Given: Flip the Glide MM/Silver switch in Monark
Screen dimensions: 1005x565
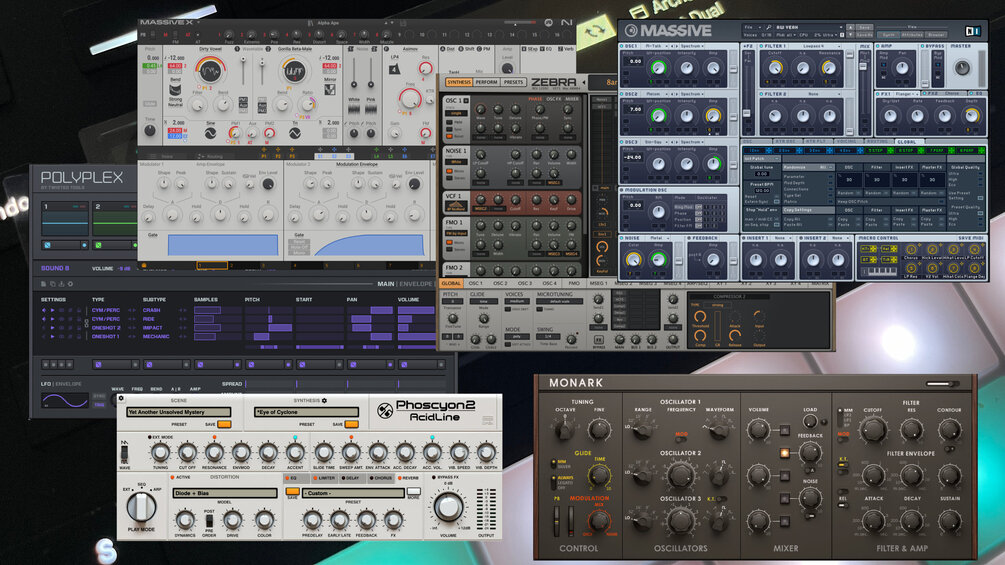Looking at the screenshot, I should click(x=554, y=463).
